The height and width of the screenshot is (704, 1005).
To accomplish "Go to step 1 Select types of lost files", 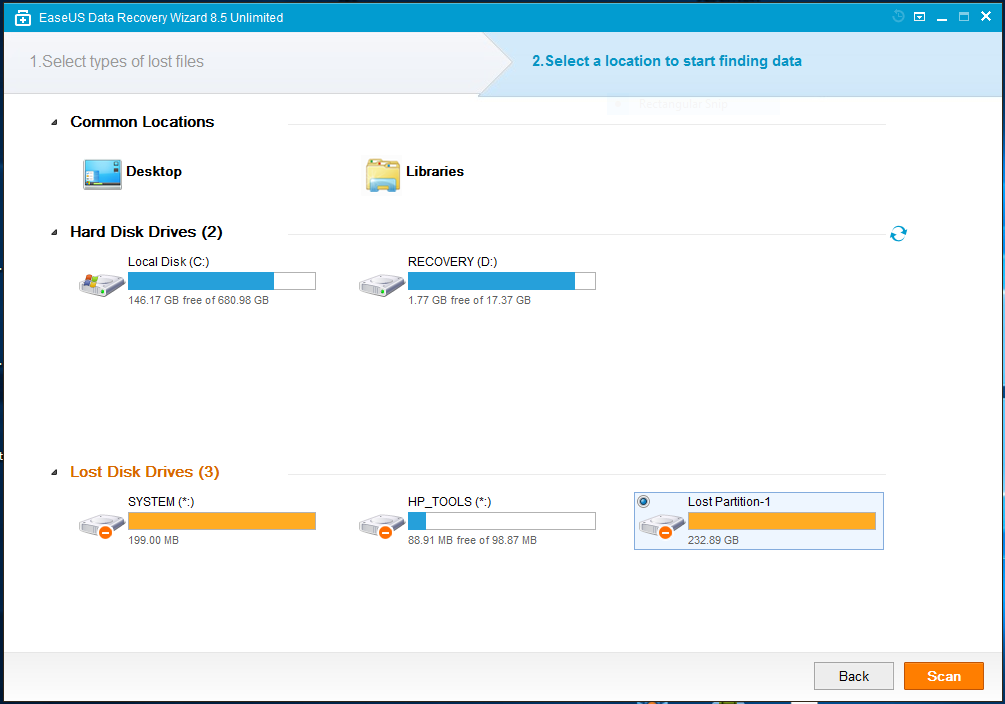I will 117,62.
